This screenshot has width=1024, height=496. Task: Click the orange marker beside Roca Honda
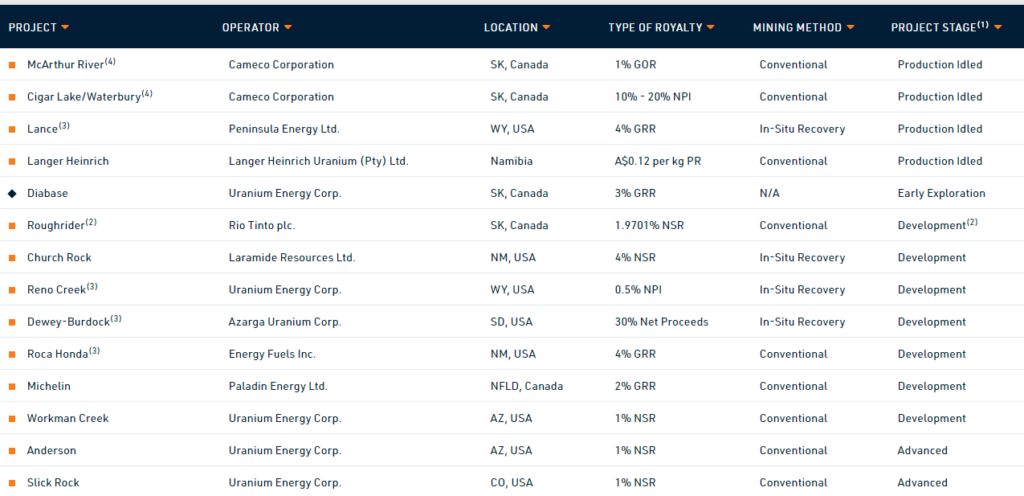coord(12,354)
